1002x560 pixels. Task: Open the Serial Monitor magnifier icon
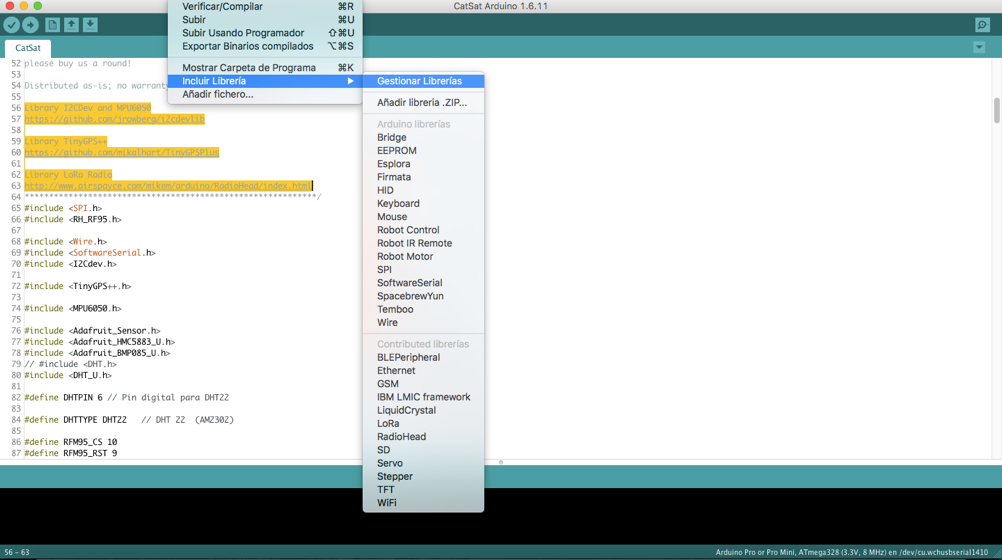(982, 25)
